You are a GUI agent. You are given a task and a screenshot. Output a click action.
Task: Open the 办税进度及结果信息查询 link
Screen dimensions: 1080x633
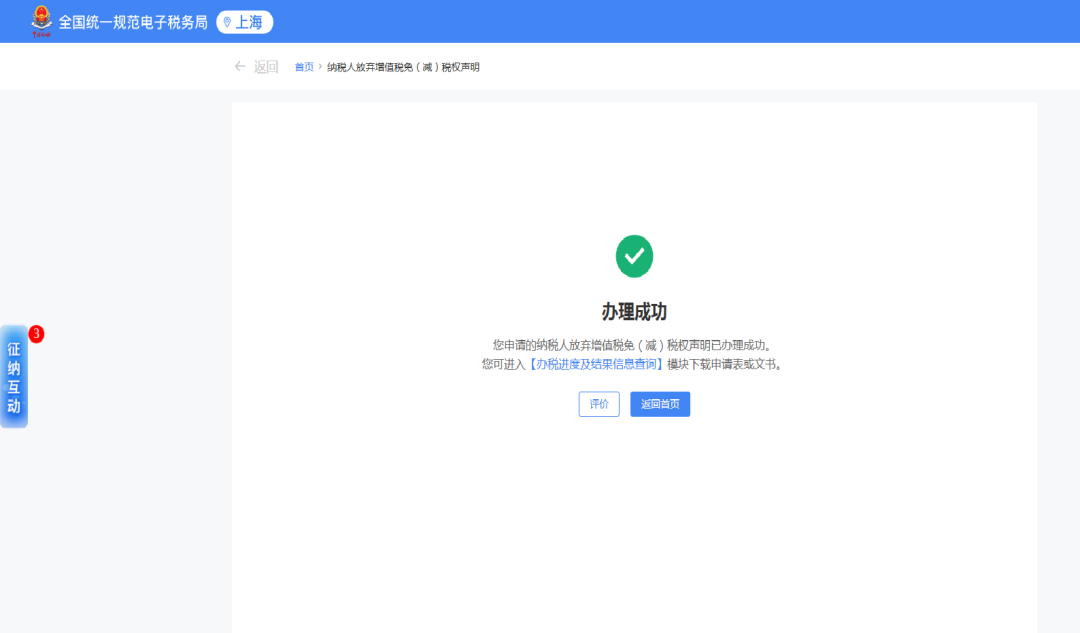pos(596,364)
